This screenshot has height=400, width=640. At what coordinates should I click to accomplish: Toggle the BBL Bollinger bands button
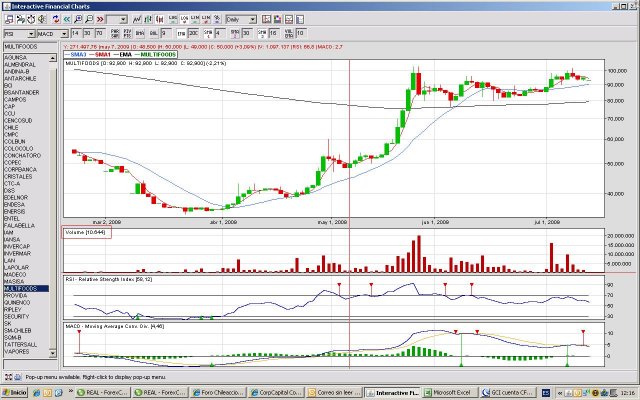click(153, 33)
